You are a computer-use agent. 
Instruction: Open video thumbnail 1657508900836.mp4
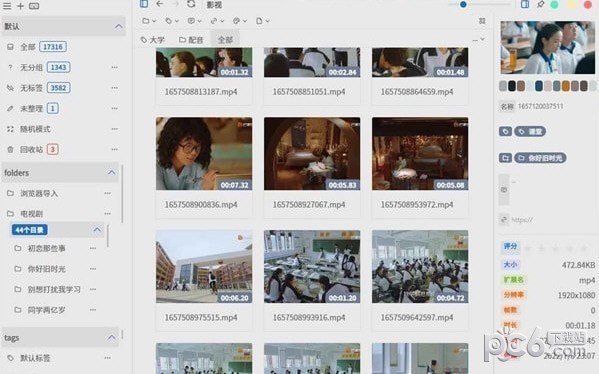click(x=204, y=154)
